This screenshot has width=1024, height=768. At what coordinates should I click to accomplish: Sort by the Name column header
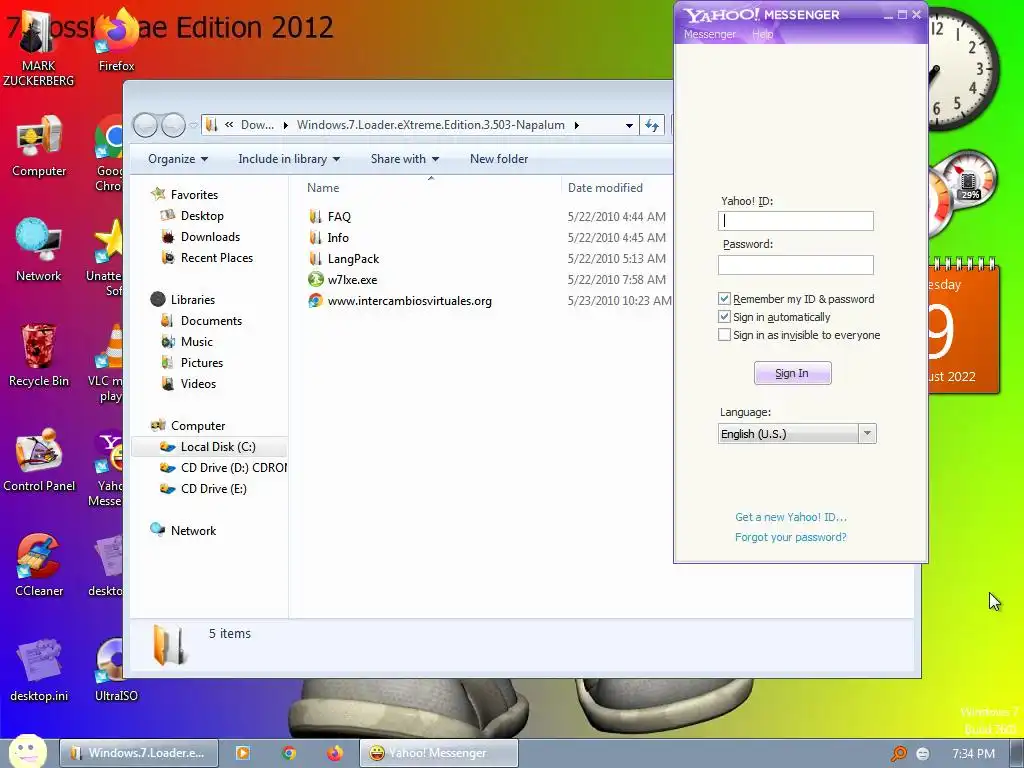click(323, 187)
